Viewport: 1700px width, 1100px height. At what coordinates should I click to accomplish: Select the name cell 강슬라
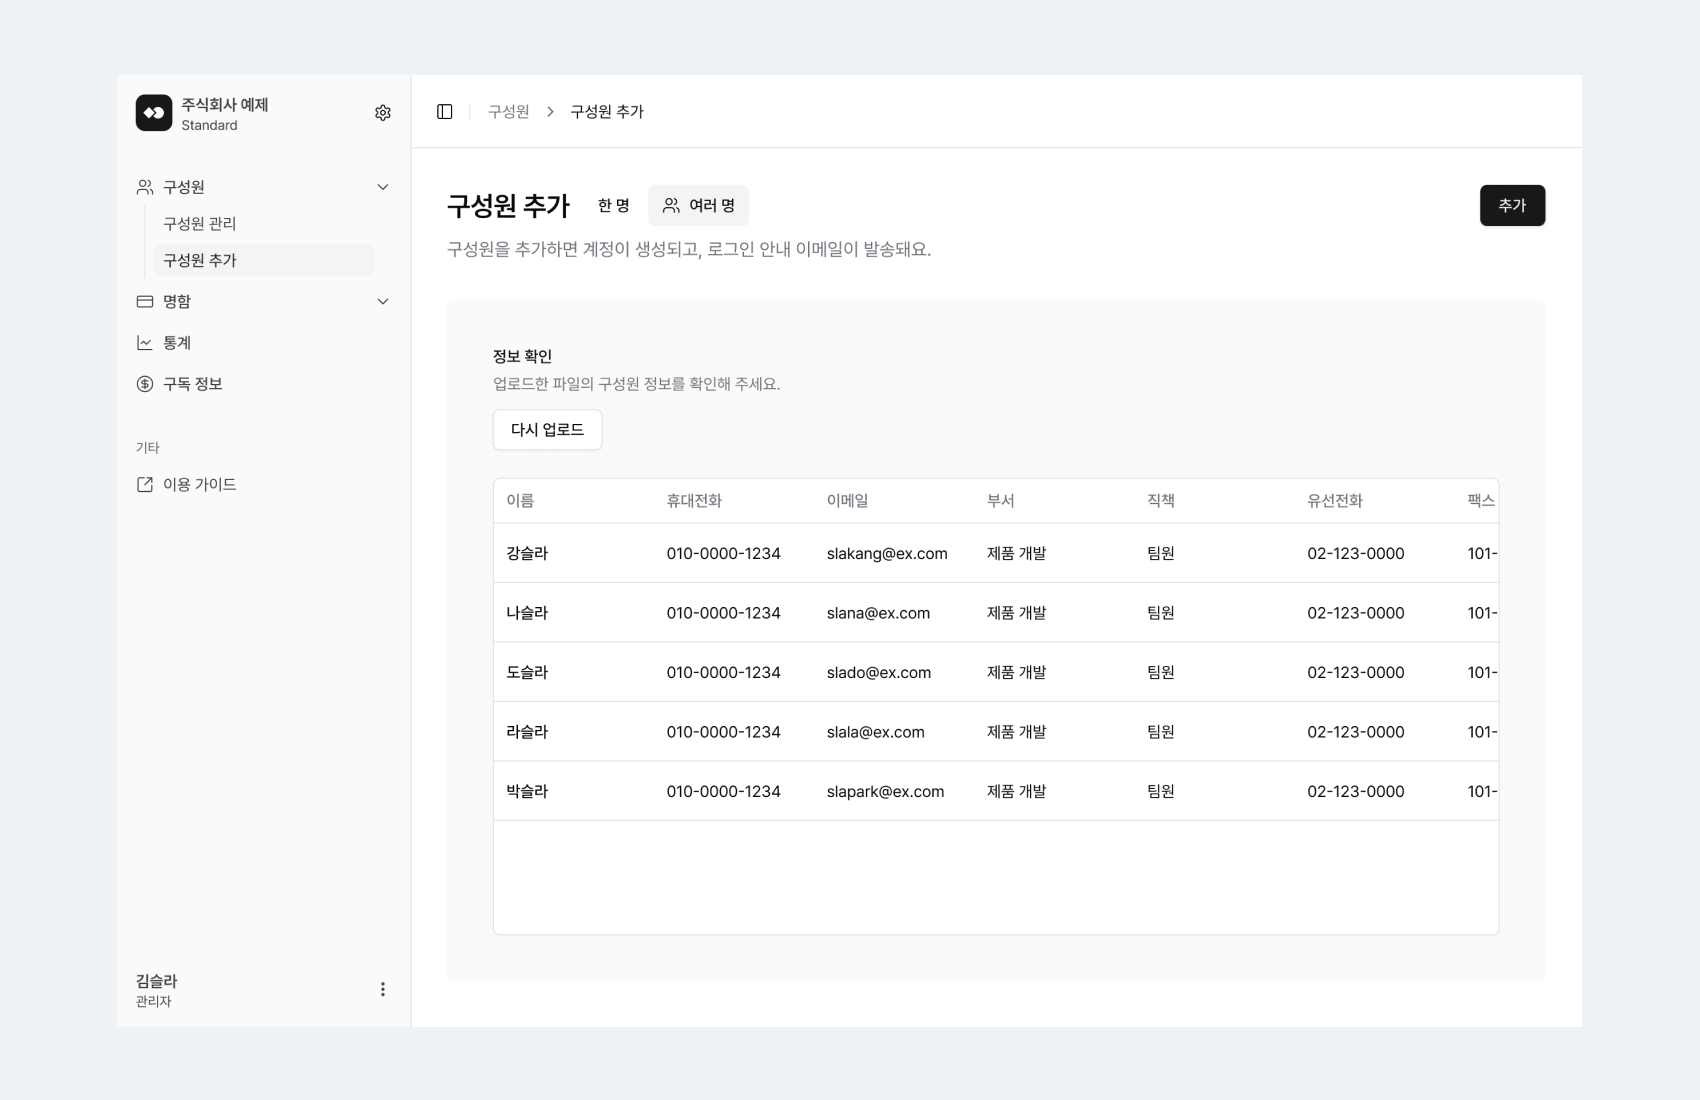tap(527, 553)
